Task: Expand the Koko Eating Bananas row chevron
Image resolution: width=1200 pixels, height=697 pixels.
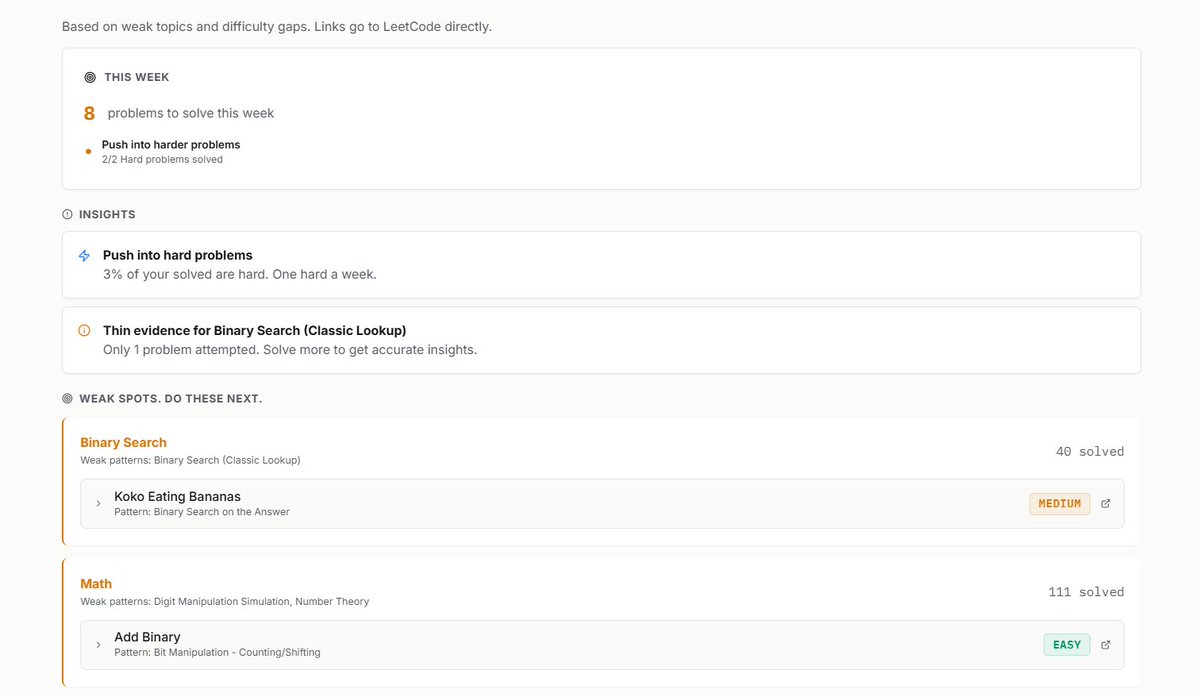Action: tap(98, 503)
